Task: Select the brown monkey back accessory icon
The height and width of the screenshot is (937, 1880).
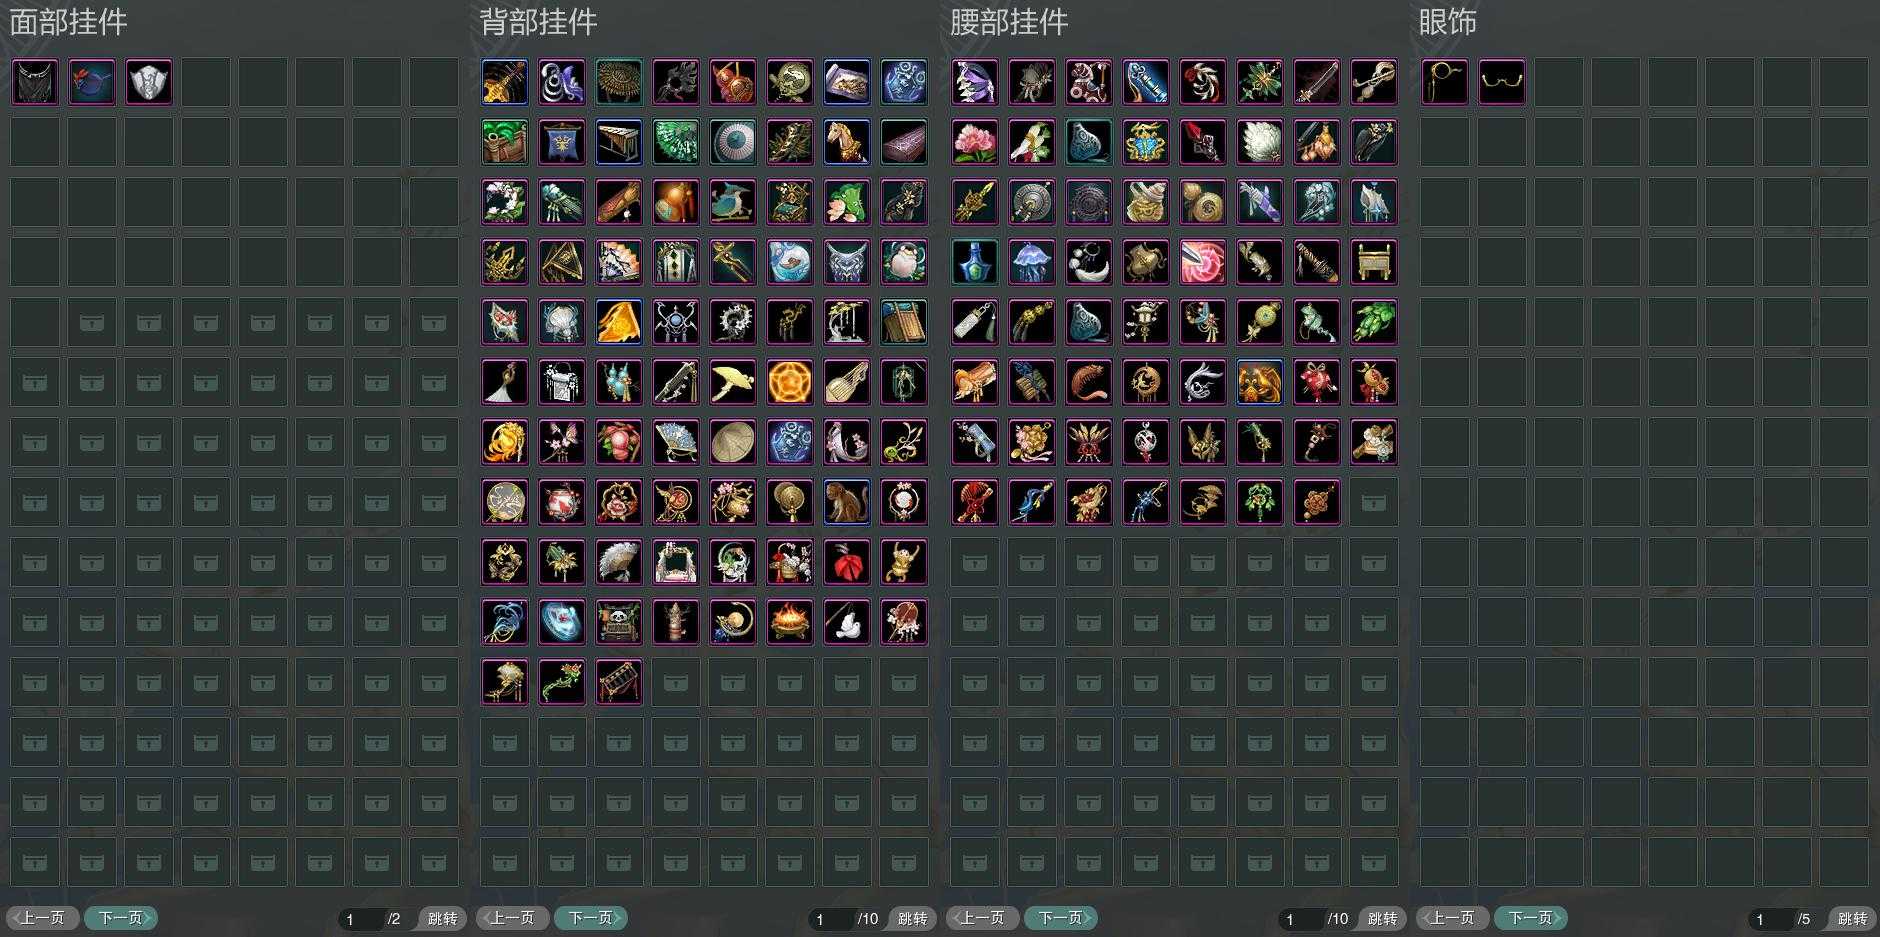Action: pos(847,502)
